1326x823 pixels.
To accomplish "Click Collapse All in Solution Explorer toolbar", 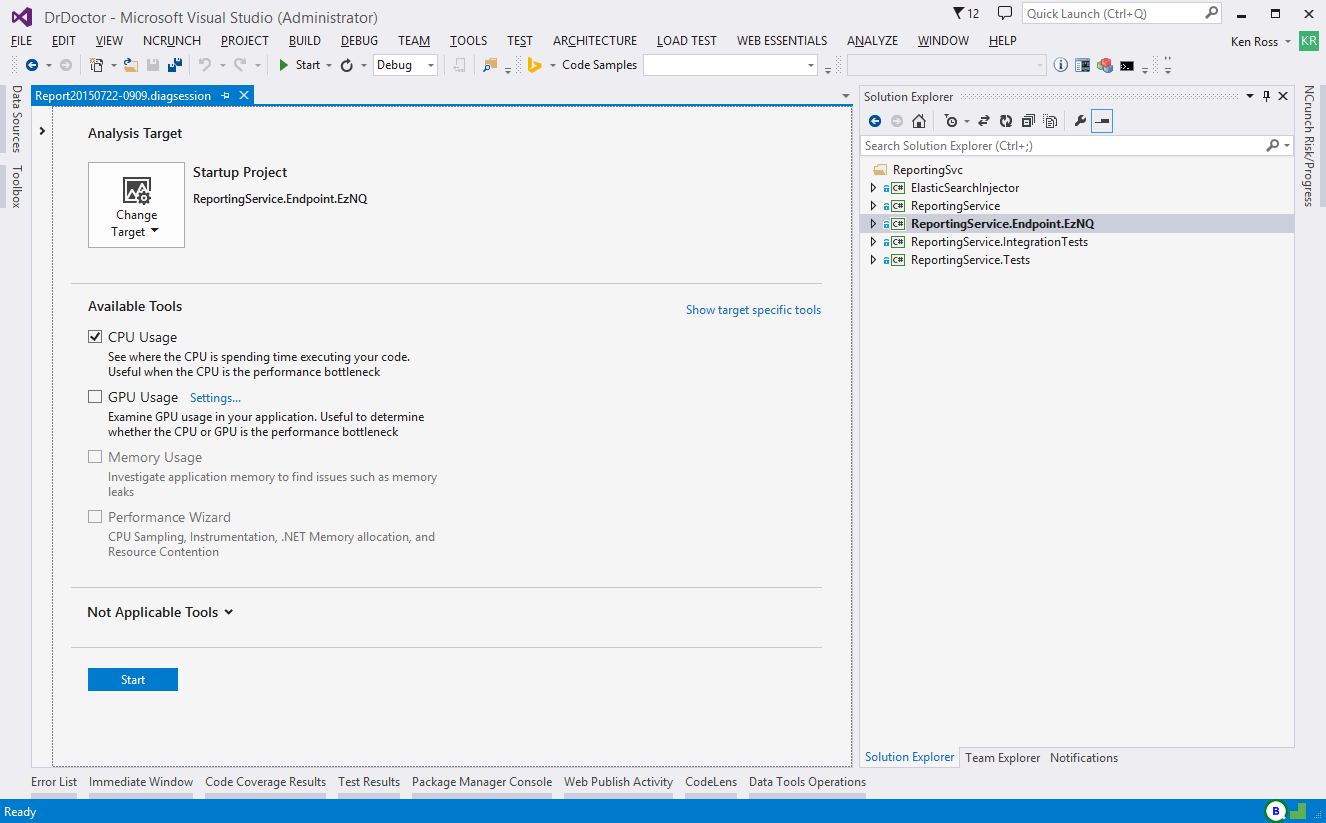I will click(1027, 121).
